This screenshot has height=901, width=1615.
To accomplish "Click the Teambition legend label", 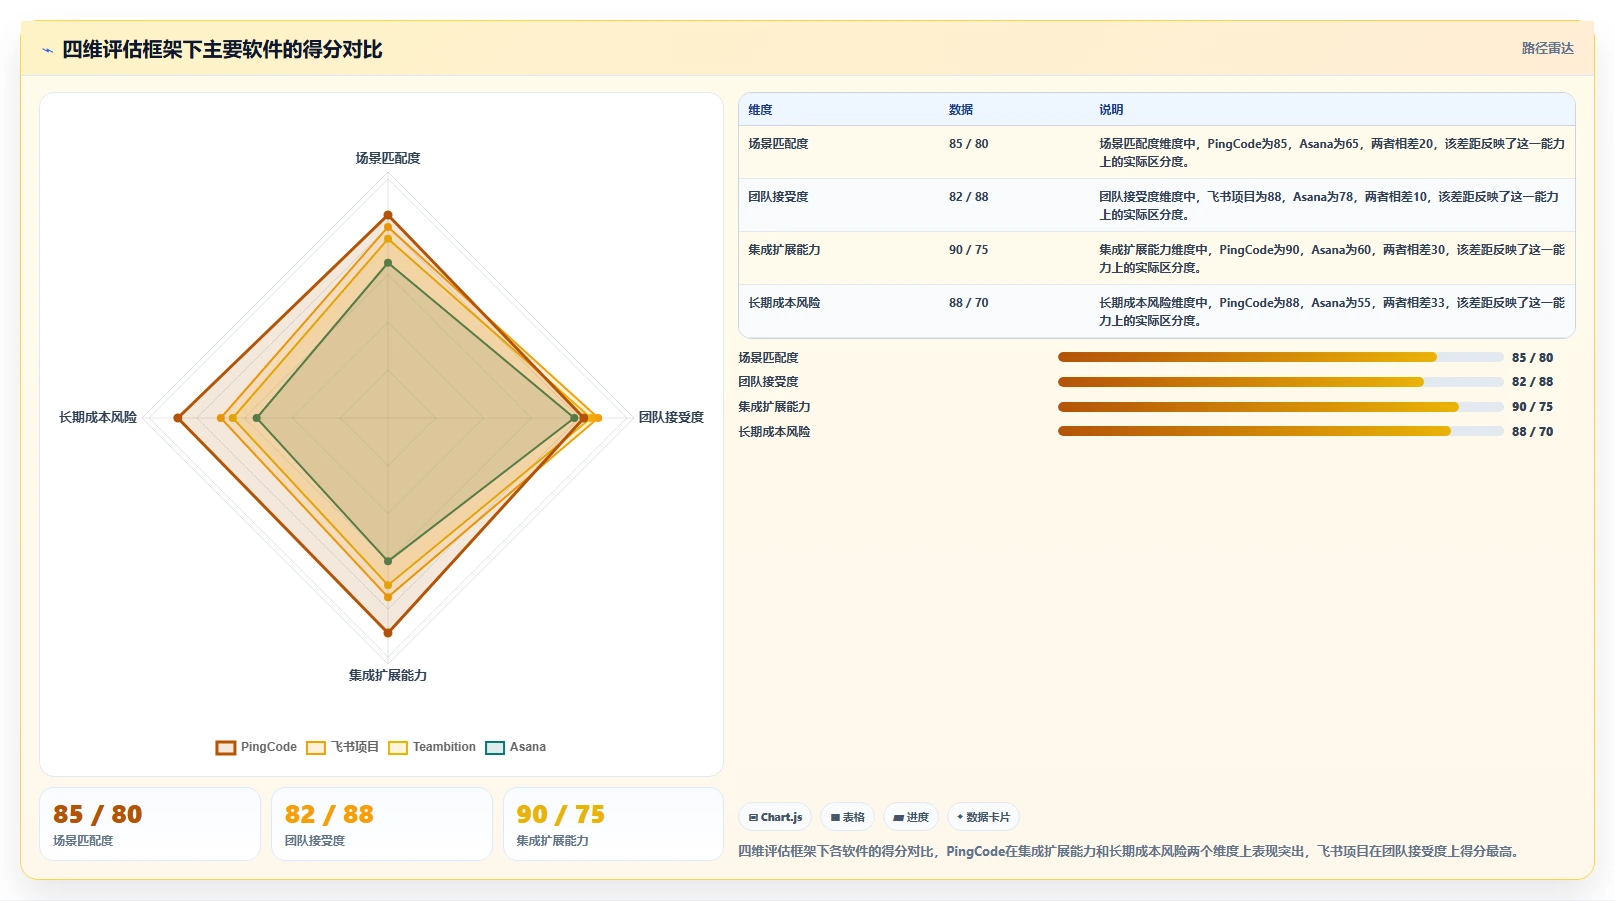I will coord(444,747).
